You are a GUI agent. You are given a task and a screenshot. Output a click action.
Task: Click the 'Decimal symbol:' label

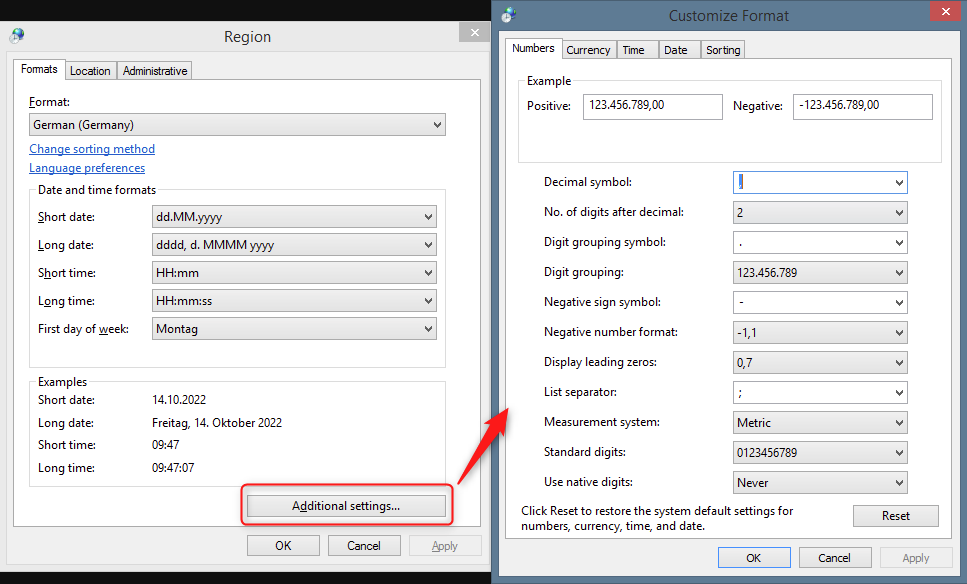(588, 182)
